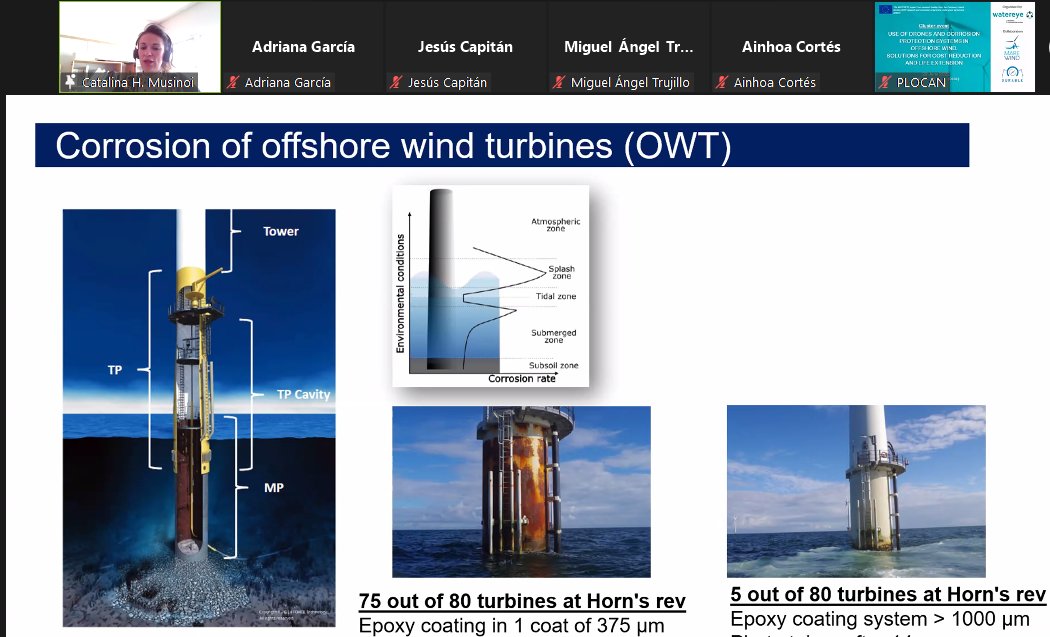Click the corrosion rate zone diagram
Viewport: 1050px width, 637px height.
(x=490, y=286)
